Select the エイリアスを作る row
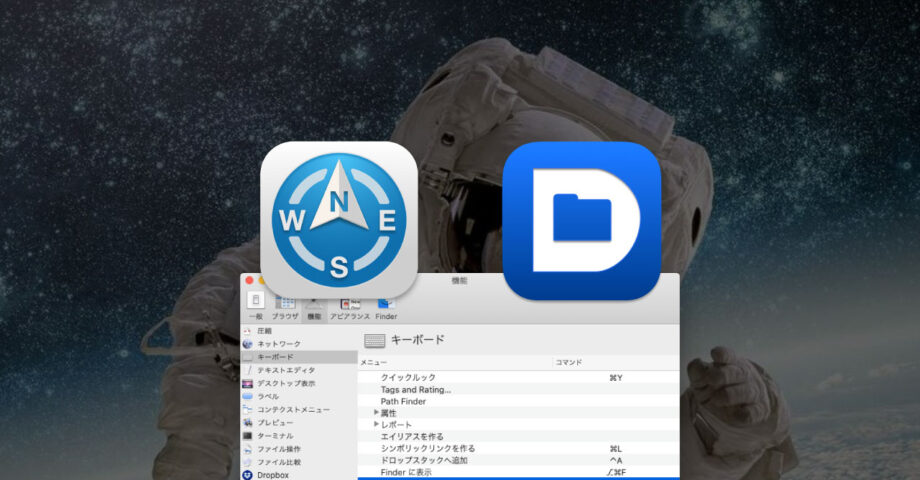This screenshot has height=480, width=920. 518,437
